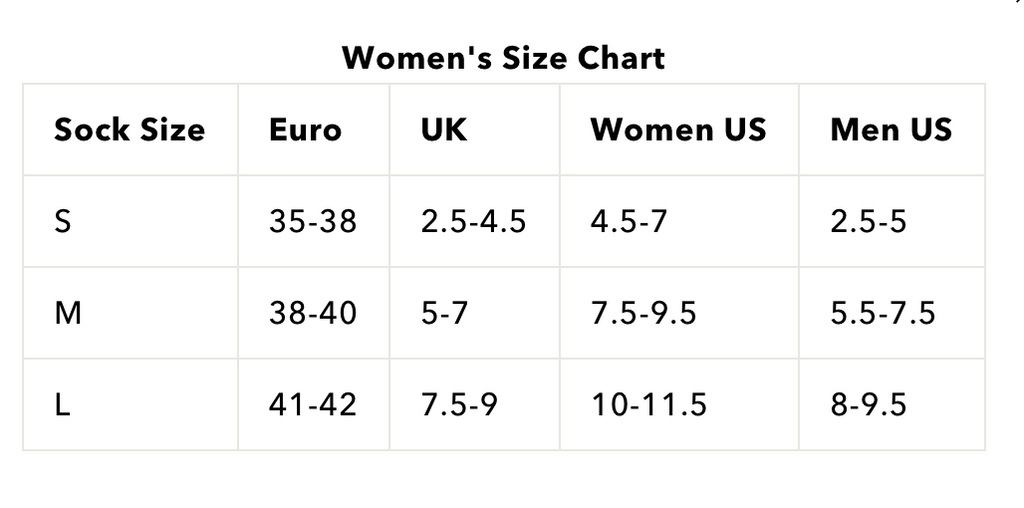Viewport: 1024px width, 508px height.
Task: Select Euro 35-38 cell
Action: tap(312, 221)
